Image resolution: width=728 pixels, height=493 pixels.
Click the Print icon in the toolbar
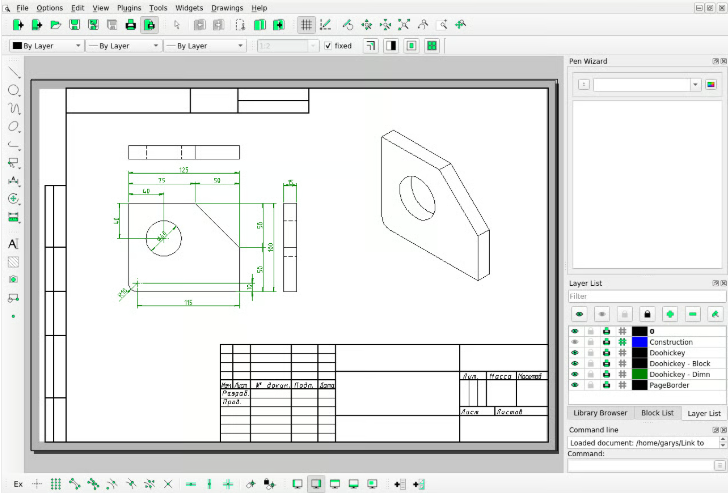(x=131, y=24)
